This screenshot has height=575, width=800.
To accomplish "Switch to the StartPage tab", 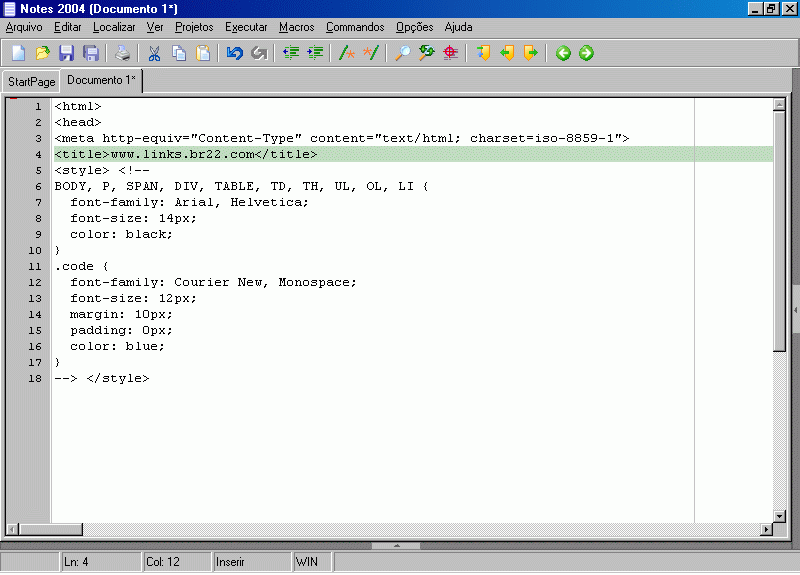I will [x=31, y=82].
